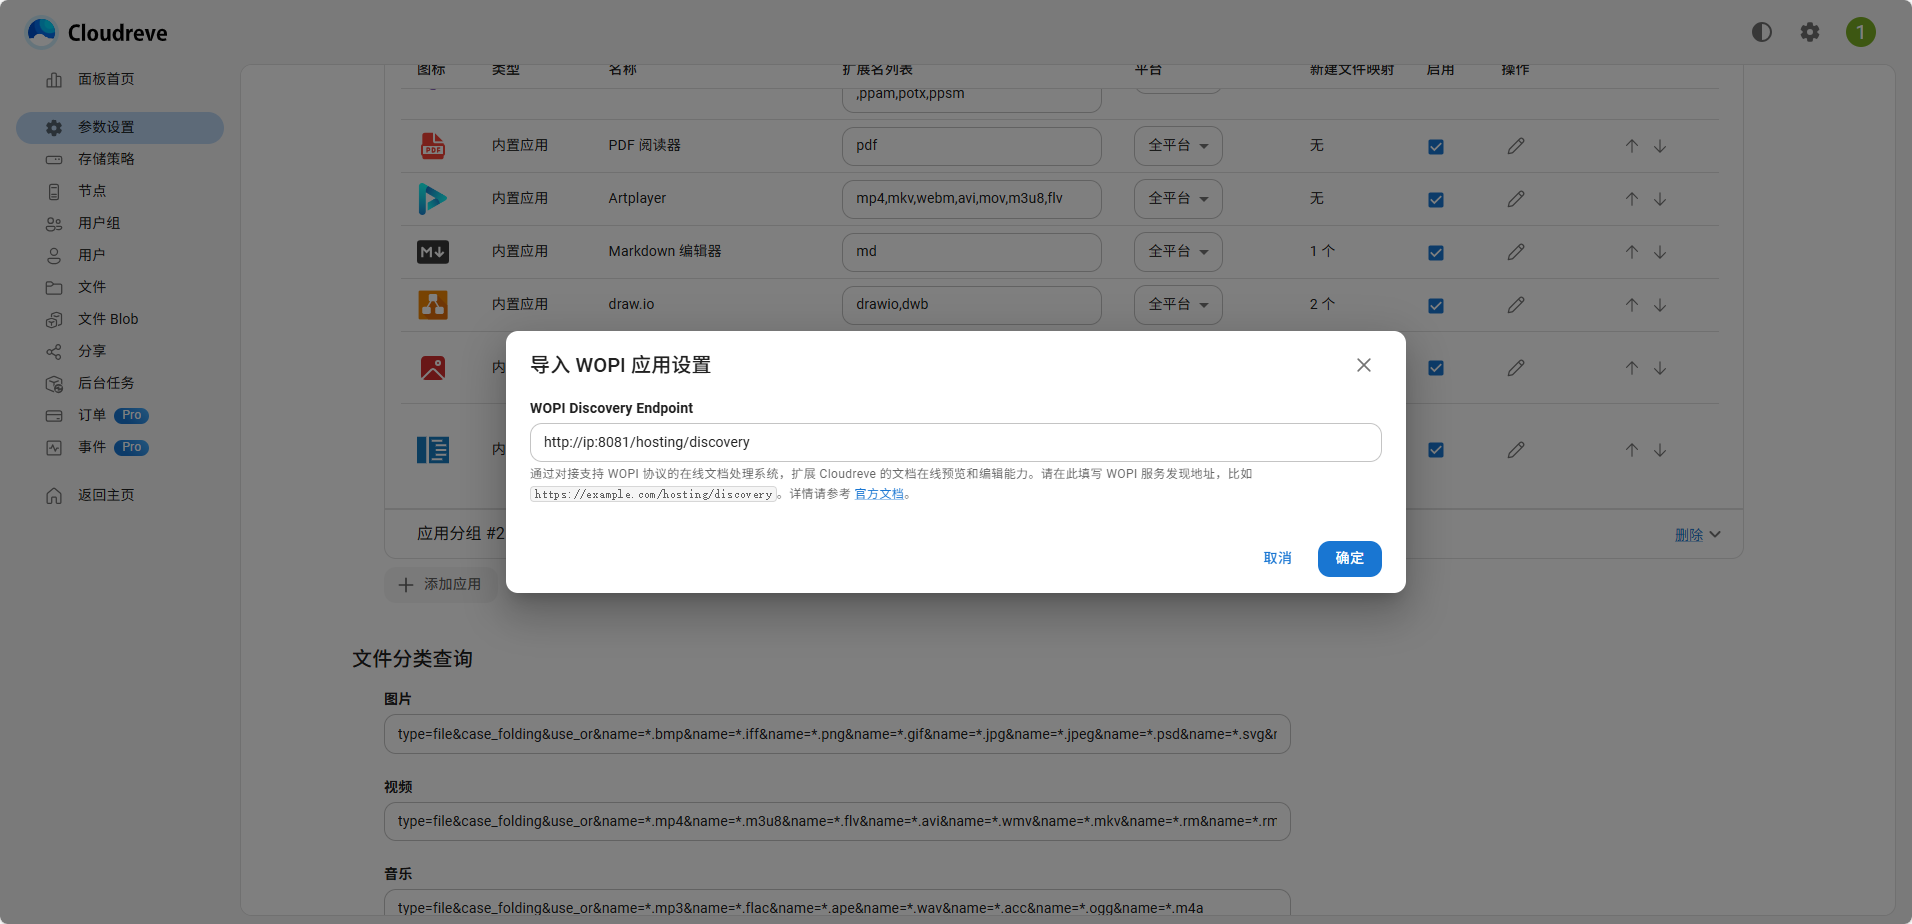
Task: Disable the draw.io 启用 checkbox
Action: click(1435, 305)
